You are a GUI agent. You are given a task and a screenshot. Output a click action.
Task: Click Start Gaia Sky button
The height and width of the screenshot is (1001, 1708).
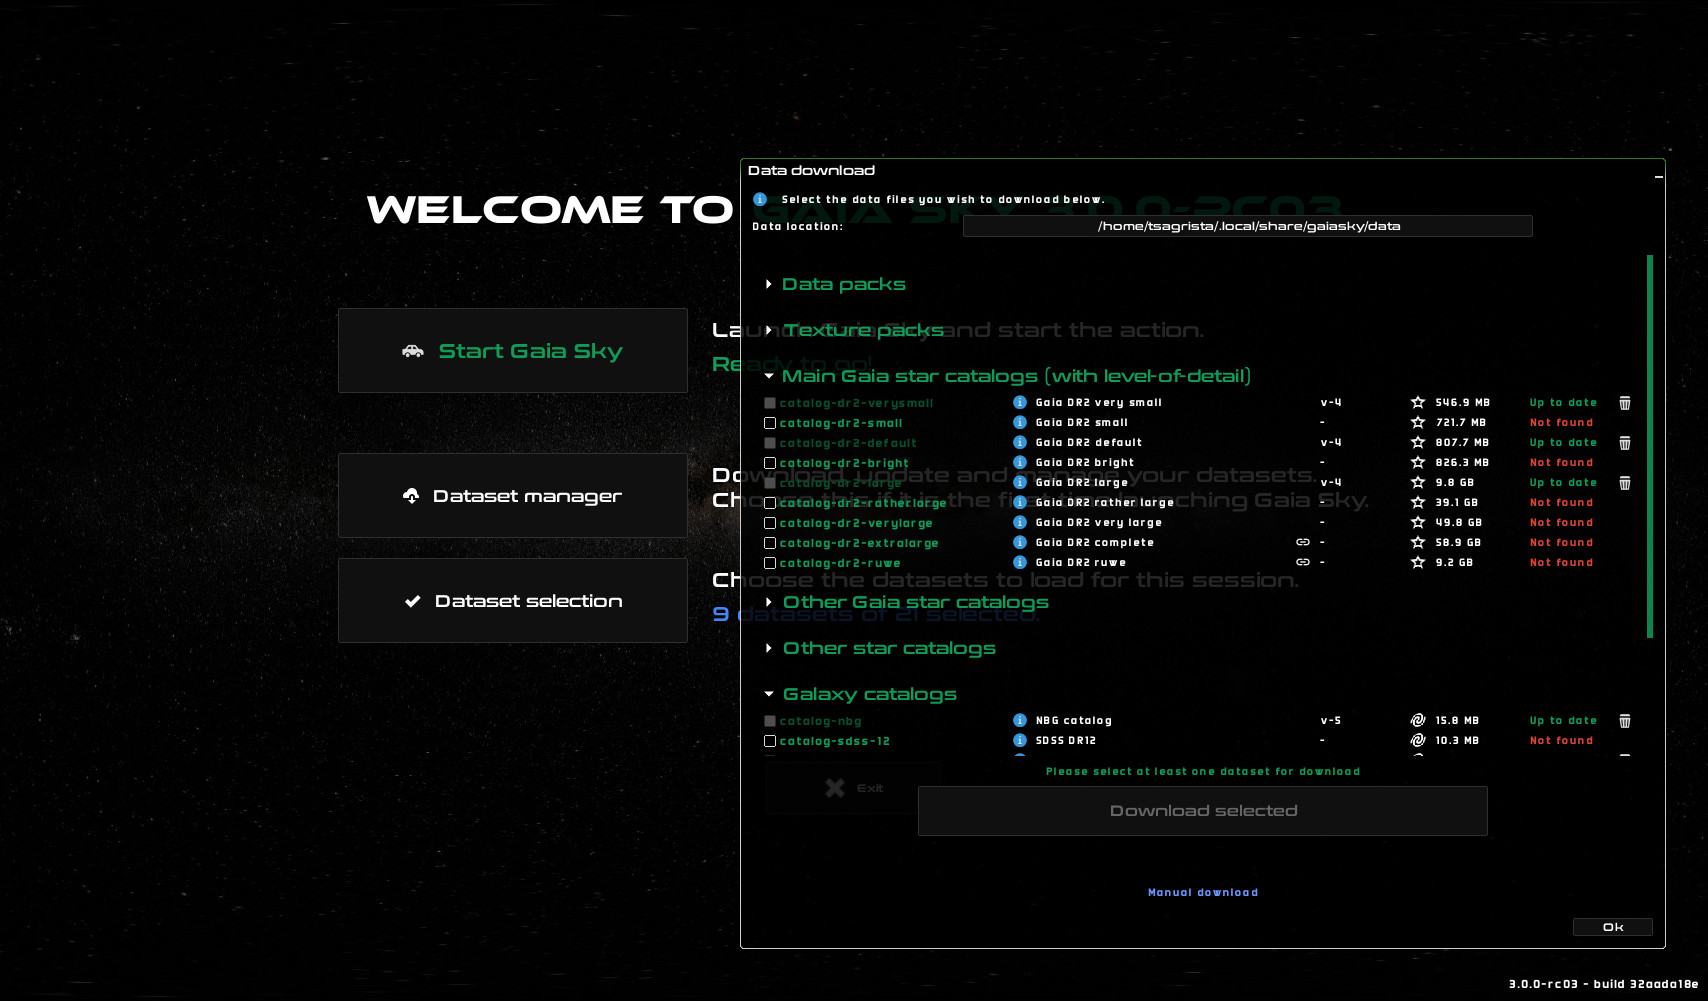[513, 351]
